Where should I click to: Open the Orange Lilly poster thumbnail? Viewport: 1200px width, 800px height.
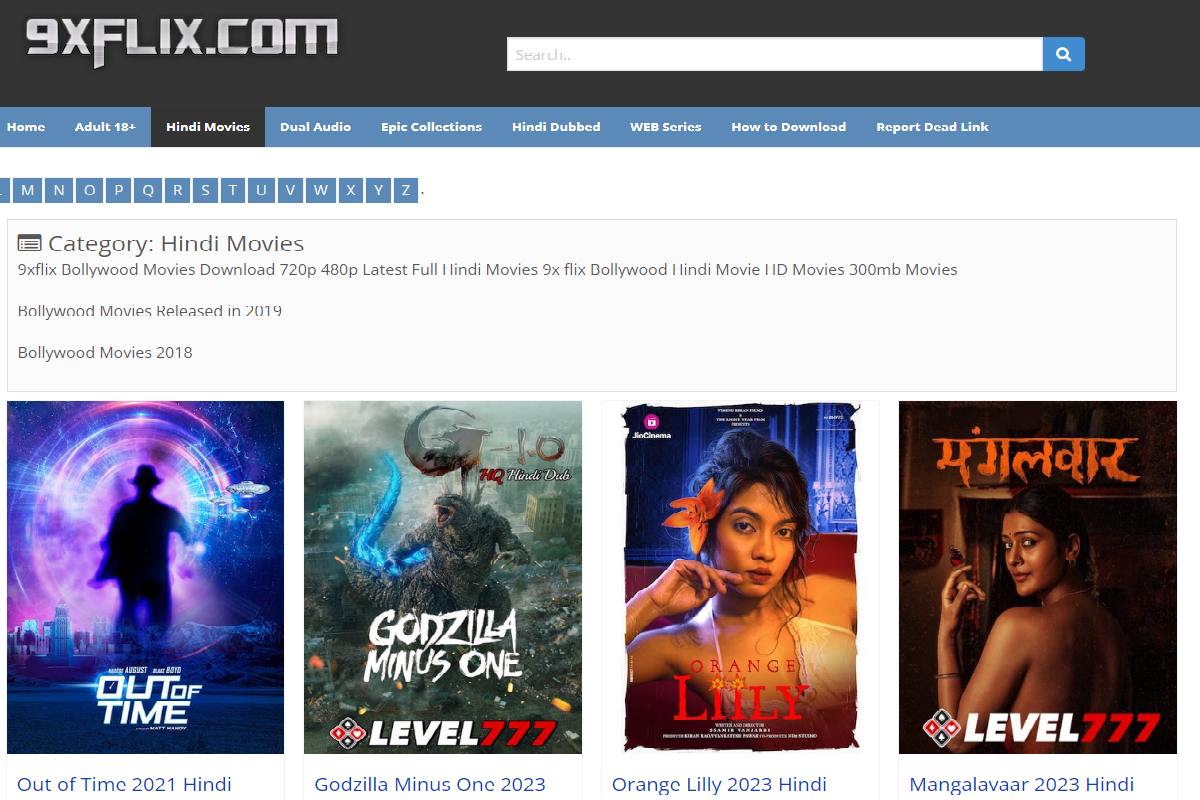[740, 577]
